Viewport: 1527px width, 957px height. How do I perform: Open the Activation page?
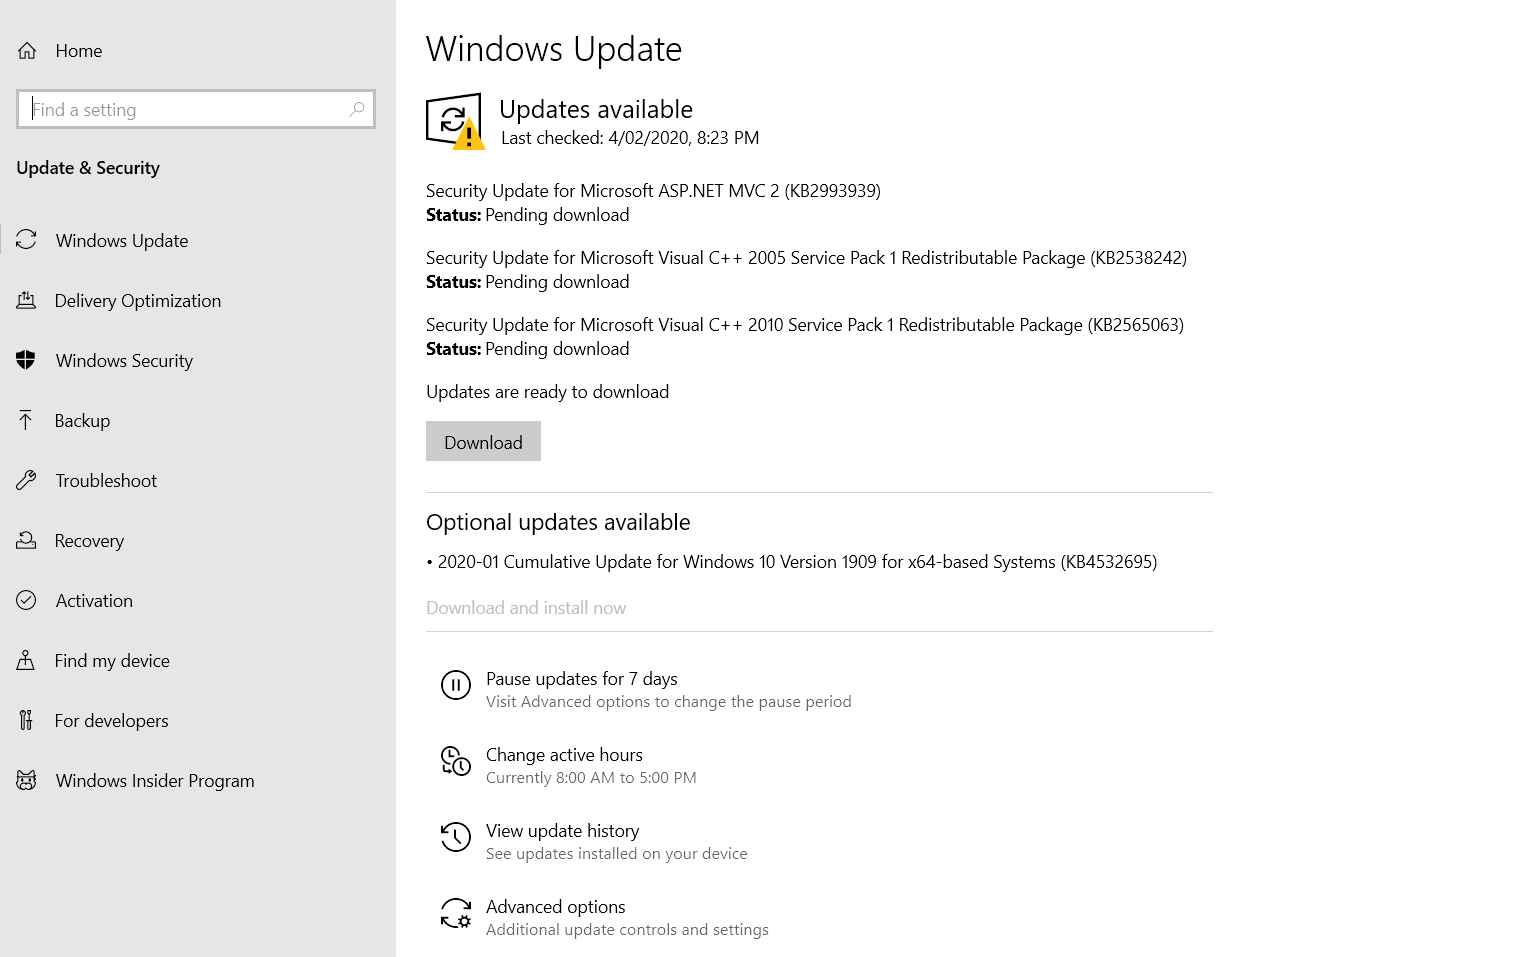(94, 601)
